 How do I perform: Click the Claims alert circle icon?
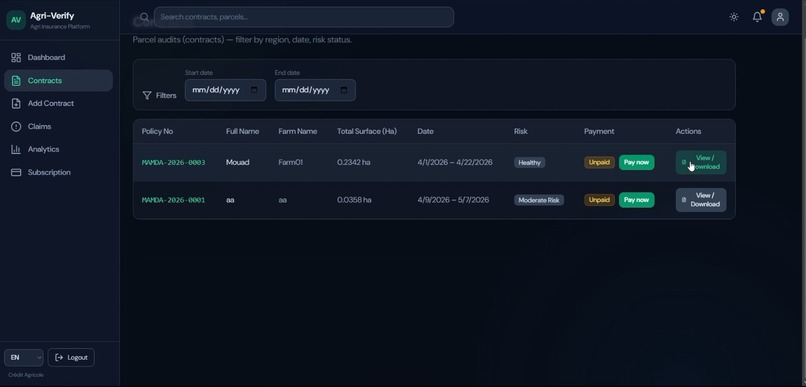click(16, 126)
